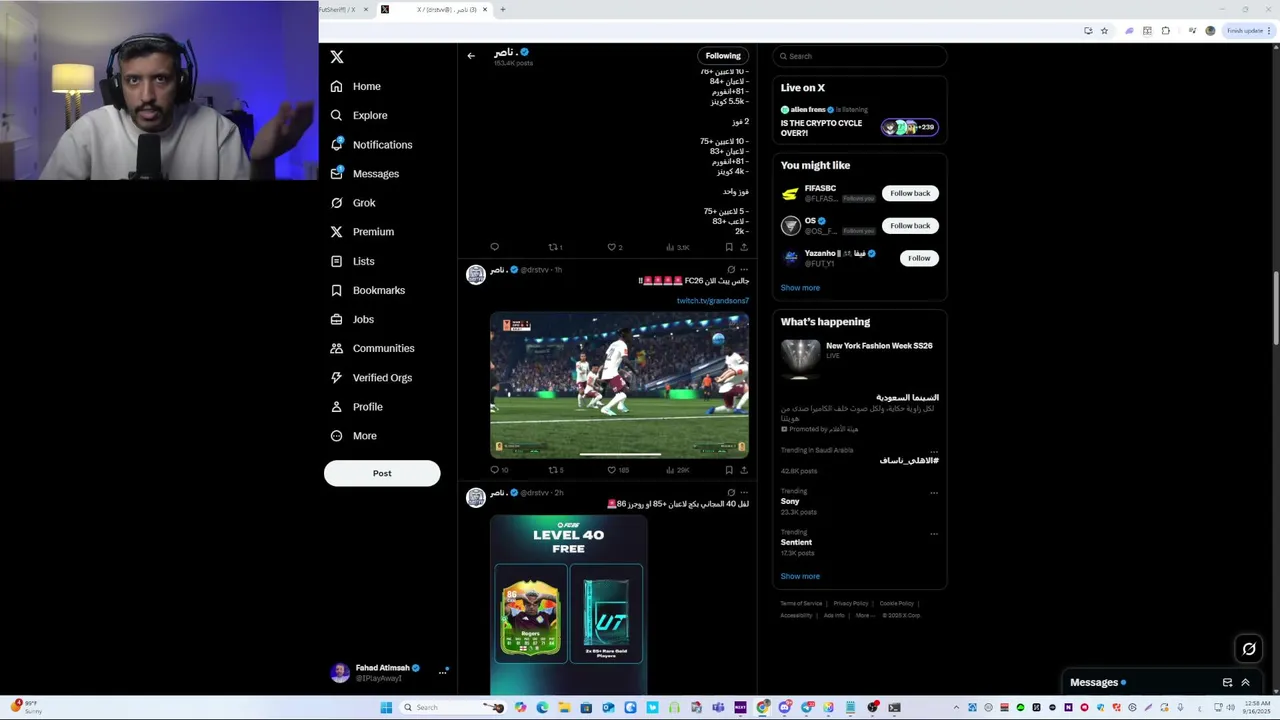Viewport: 1280px width, 720px height.
Task: Open the Grok floating button
Action: tap(1249, 649)
